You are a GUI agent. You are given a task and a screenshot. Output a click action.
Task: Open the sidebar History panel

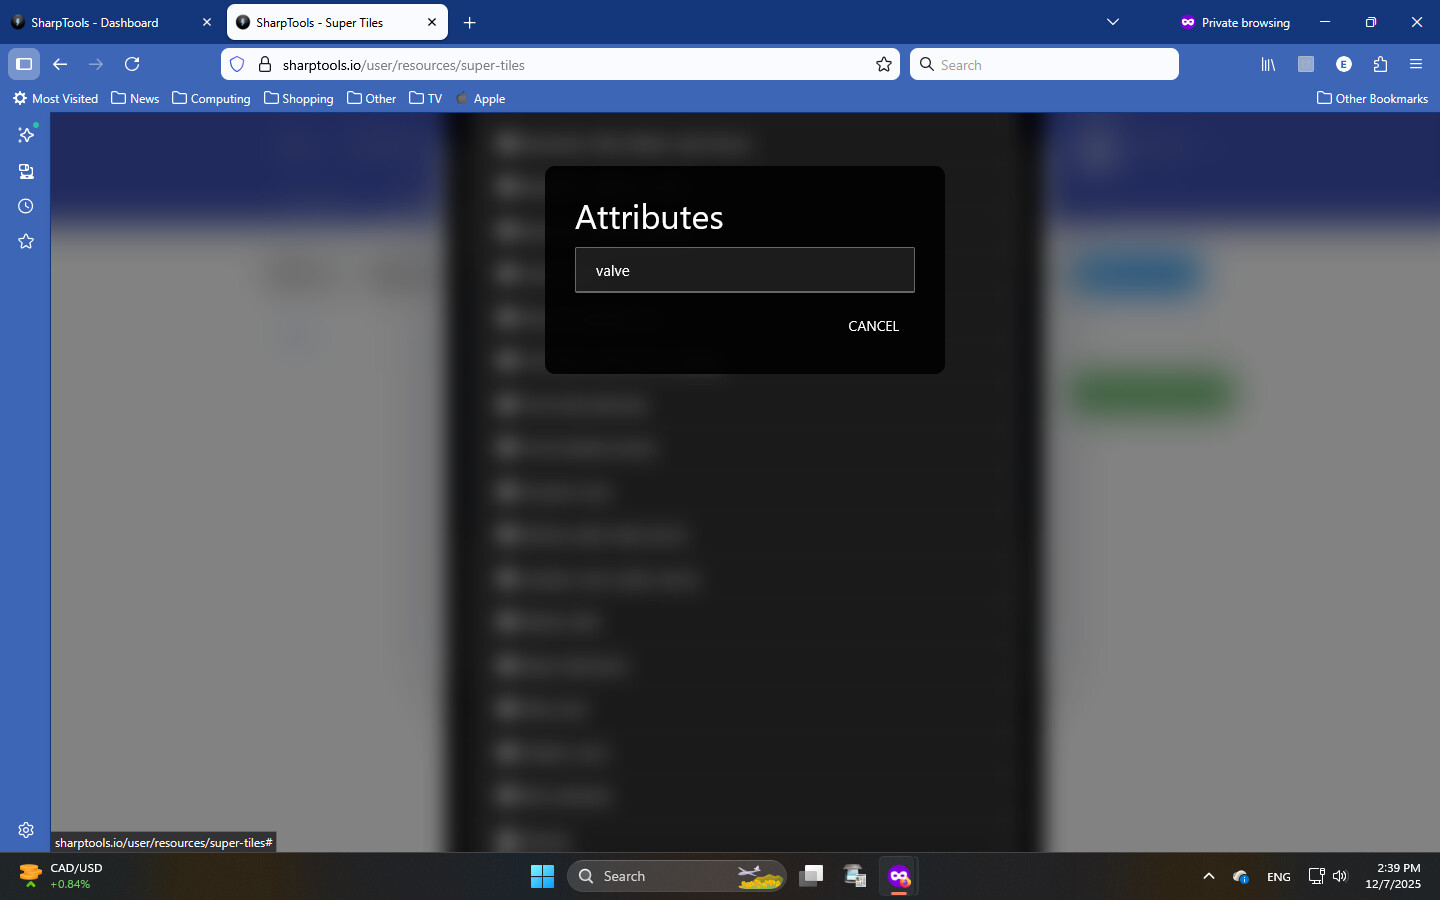click(x=26, y=206)
